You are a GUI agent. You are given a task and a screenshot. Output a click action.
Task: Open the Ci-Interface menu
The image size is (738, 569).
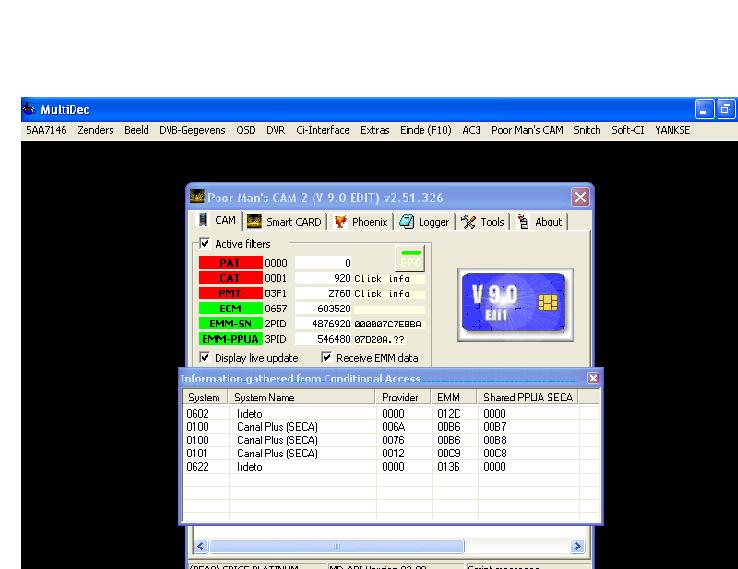323,130
